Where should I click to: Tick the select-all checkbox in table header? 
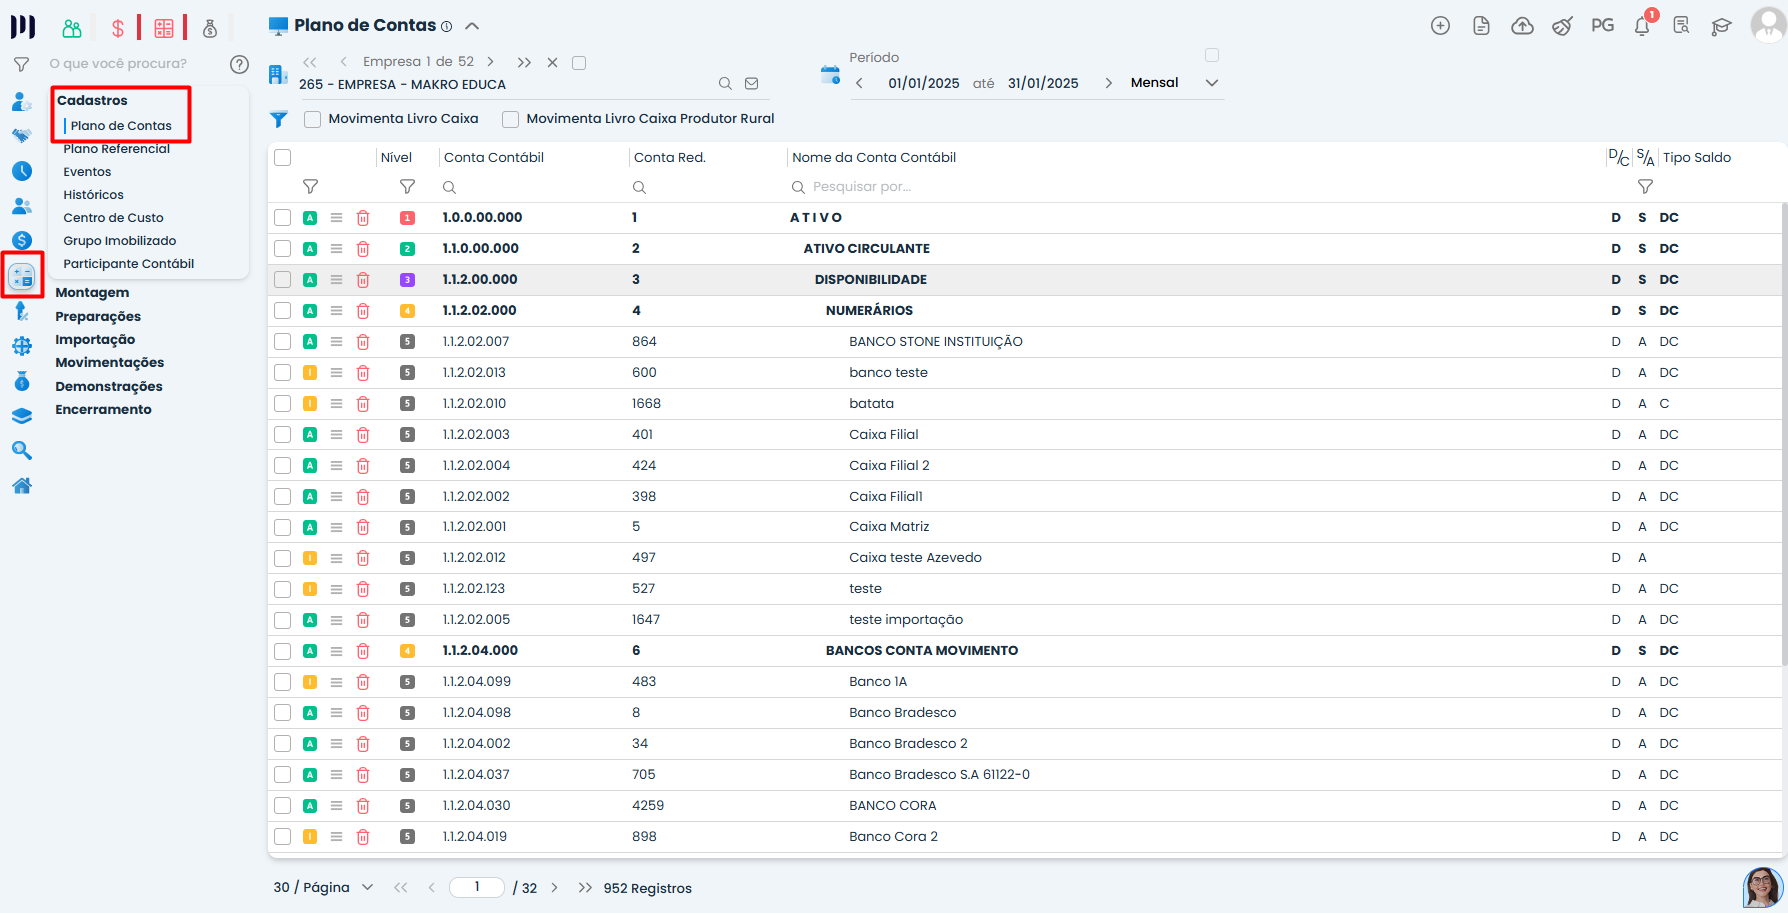pyautogui.click(x=283, y=157)
